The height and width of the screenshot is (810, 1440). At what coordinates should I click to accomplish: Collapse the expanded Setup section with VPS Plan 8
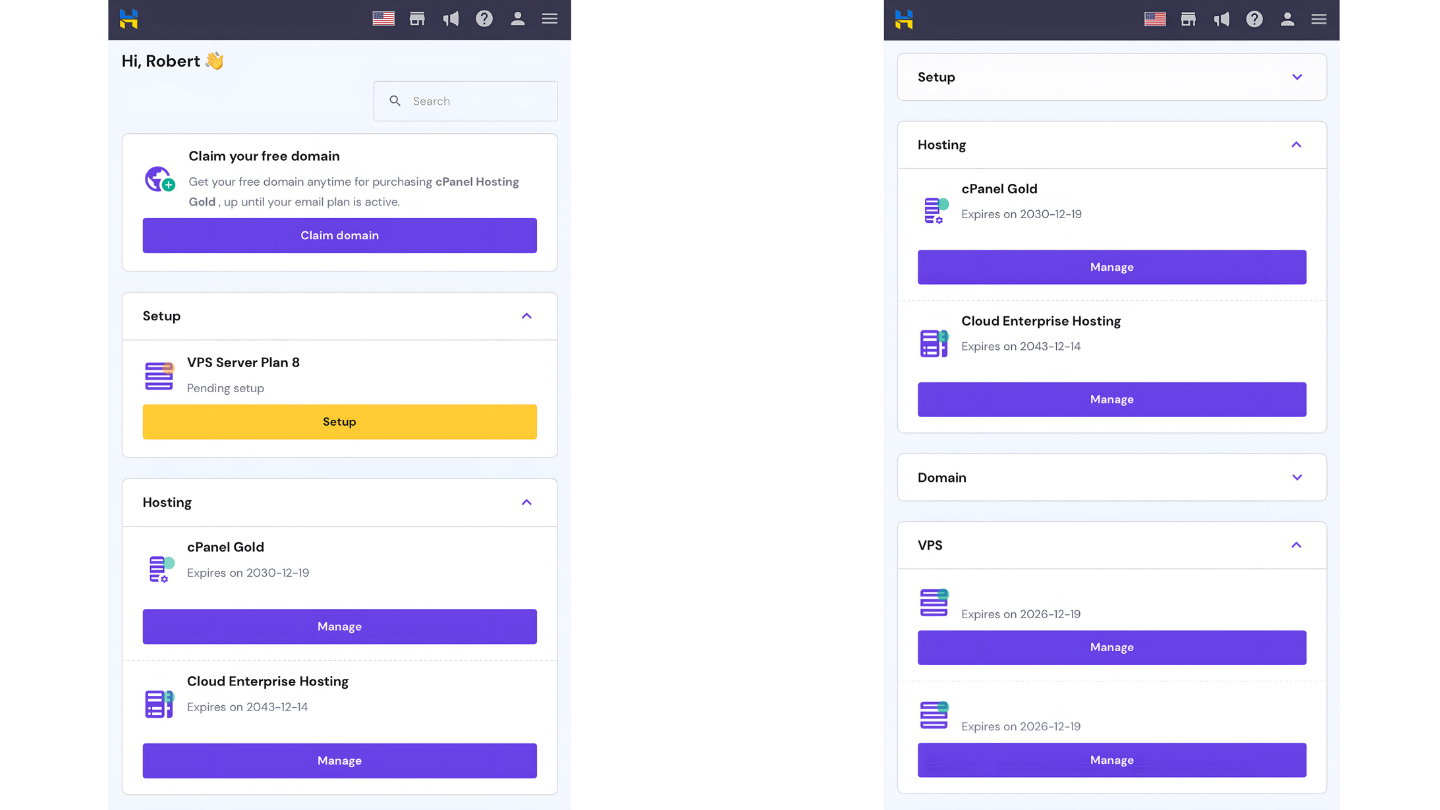[526, 316]
